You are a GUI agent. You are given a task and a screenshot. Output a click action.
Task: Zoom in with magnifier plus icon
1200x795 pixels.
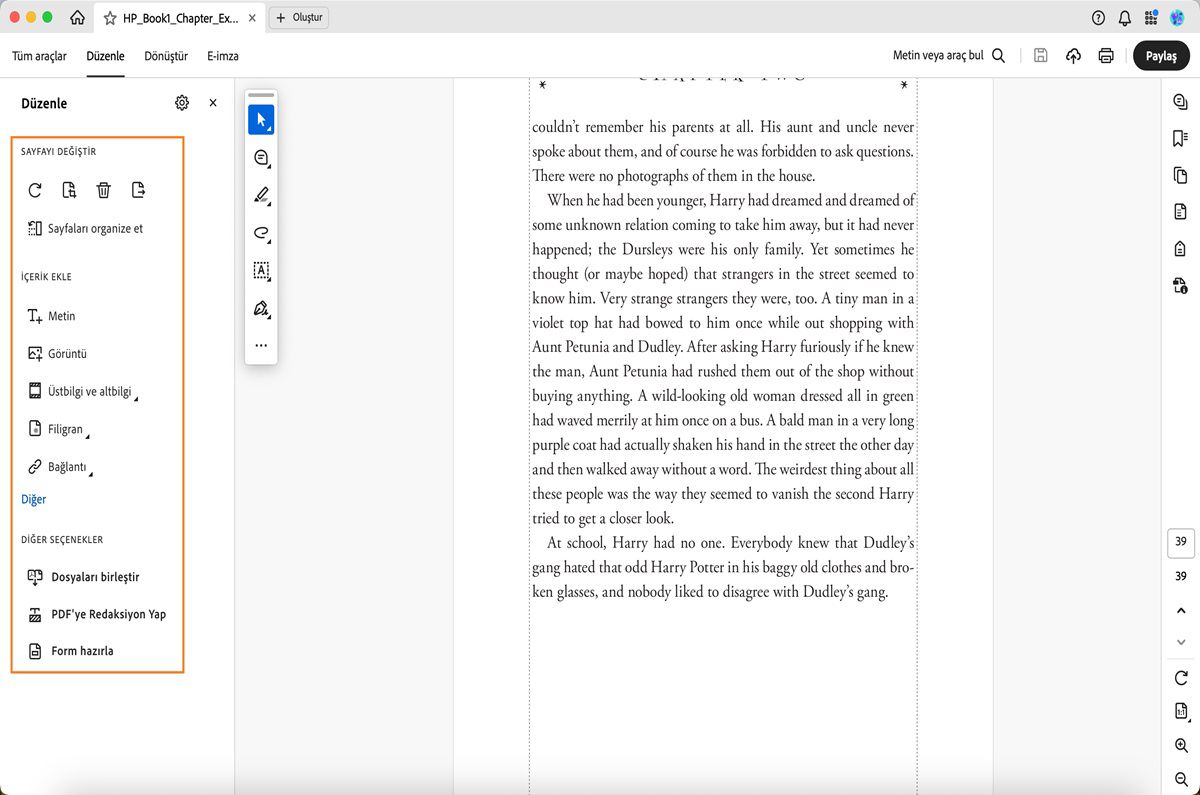click(x=1181, y=746)
